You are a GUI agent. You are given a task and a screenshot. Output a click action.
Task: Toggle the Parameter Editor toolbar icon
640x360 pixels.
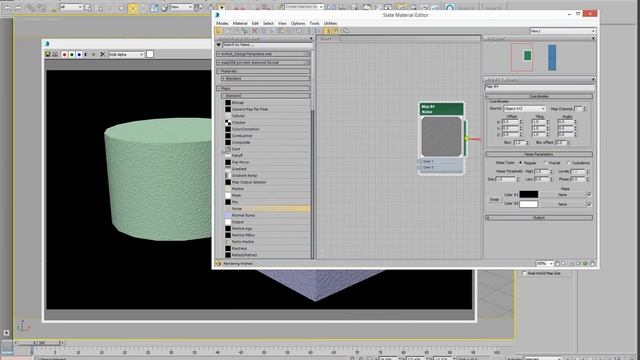[x=336, y=31]
